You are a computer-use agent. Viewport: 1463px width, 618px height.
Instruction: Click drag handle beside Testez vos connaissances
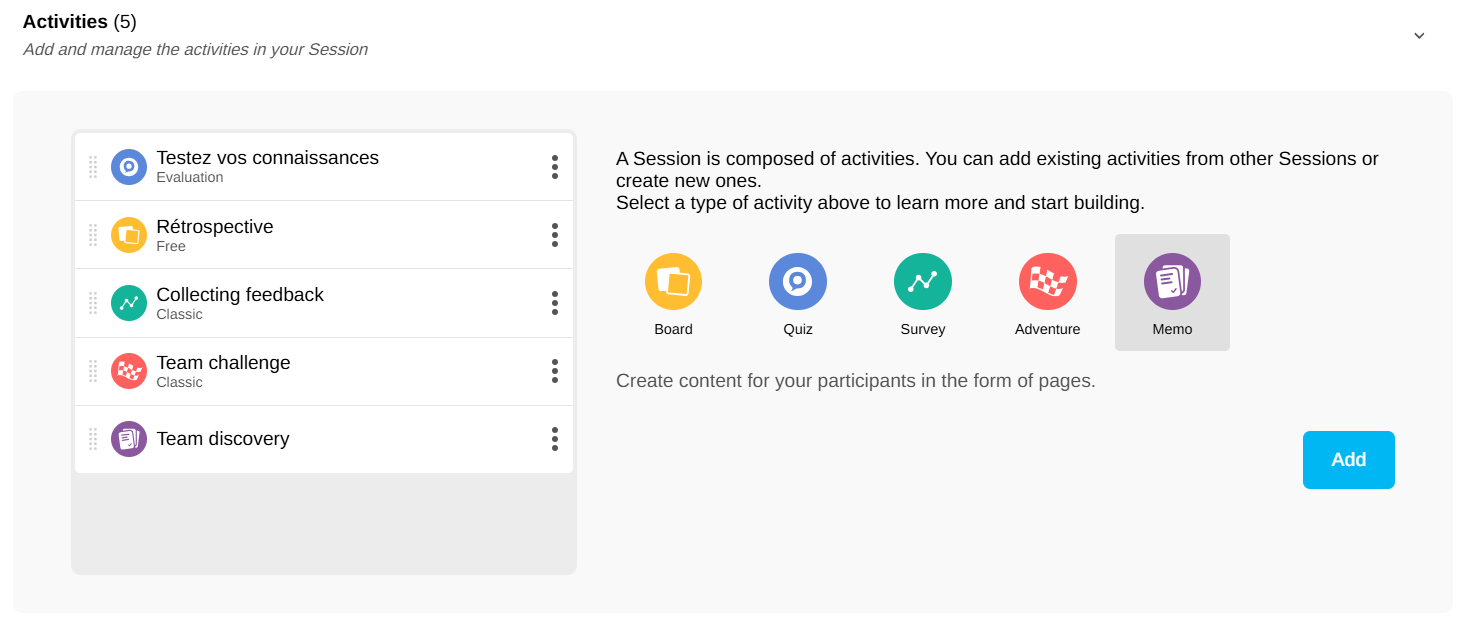click(x=93, y=167)
